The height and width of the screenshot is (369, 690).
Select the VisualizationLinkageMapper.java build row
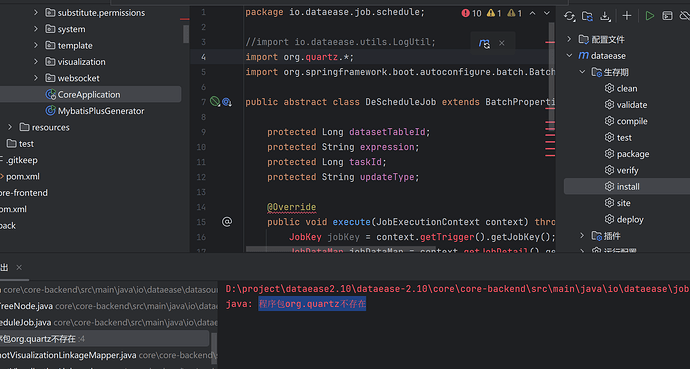109,355
